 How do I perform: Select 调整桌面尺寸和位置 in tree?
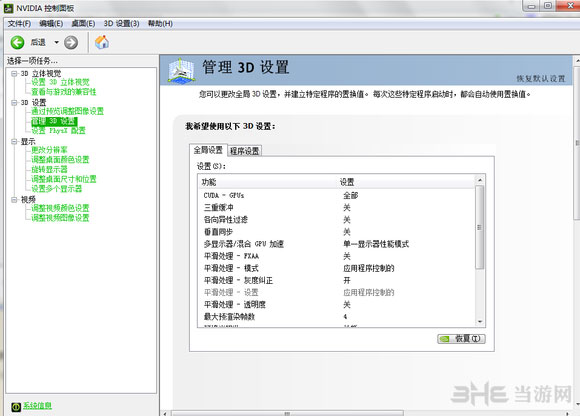coord(64,179)
